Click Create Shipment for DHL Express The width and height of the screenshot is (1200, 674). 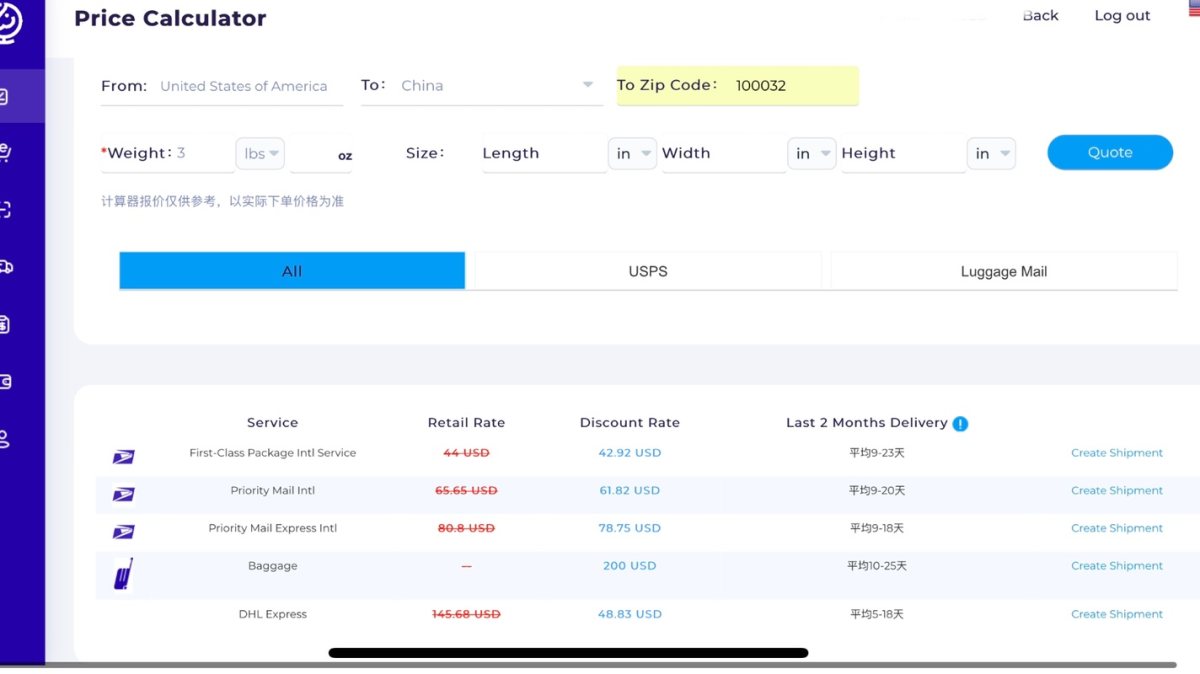(x=1116, y=614)
